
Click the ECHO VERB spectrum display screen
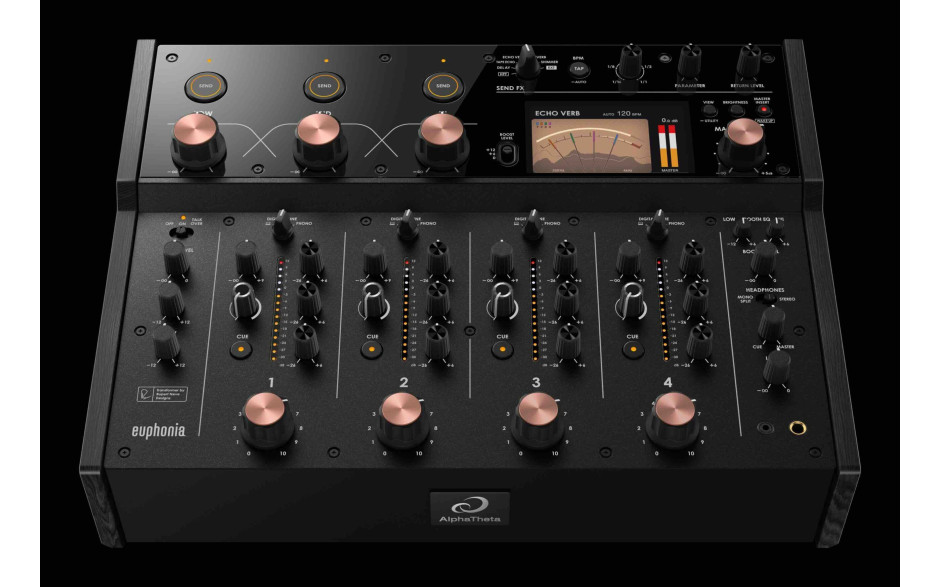[590, 146]
